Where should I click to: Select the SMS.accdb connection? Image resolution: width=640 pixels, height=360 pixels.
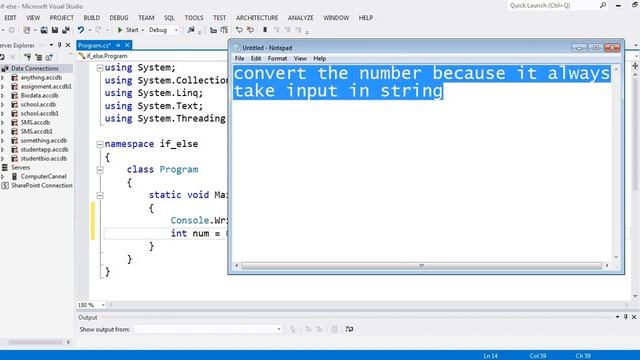pos(35,122)
